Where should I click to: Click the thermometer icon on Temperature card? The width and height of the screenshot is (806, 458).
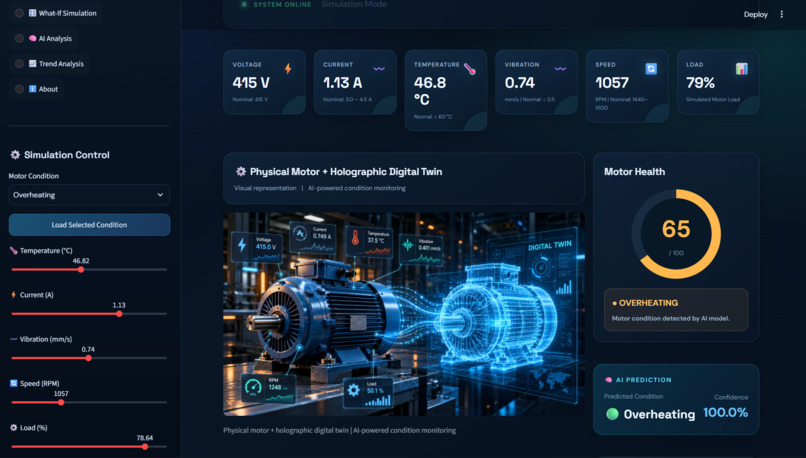coord(469,69)
